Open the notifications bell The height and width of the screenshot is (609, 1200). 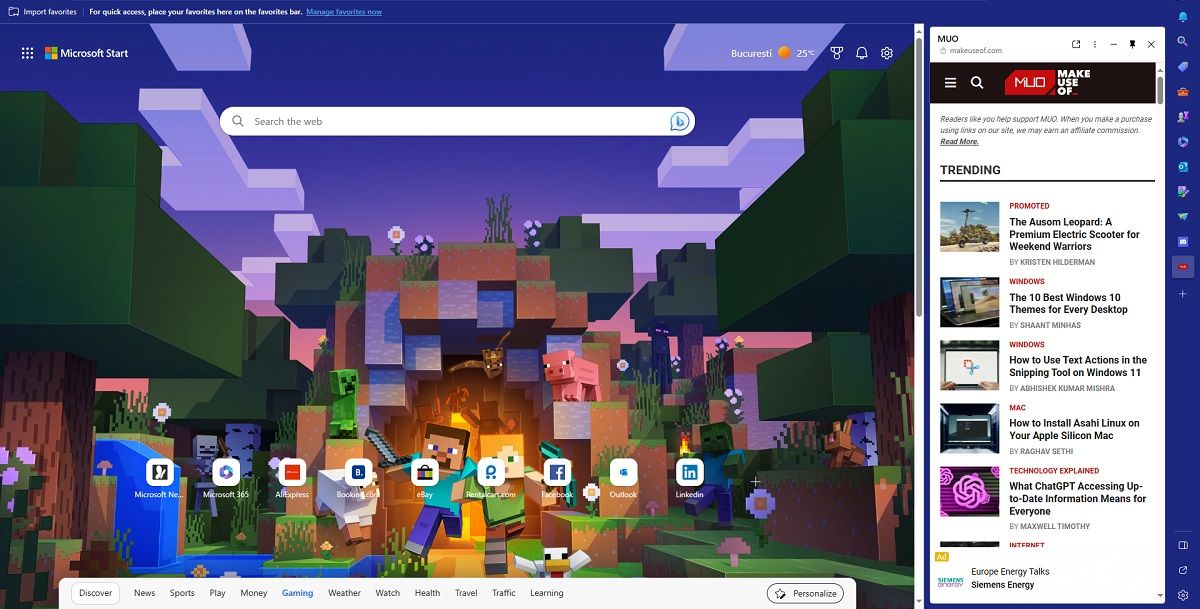coord(861,53)
